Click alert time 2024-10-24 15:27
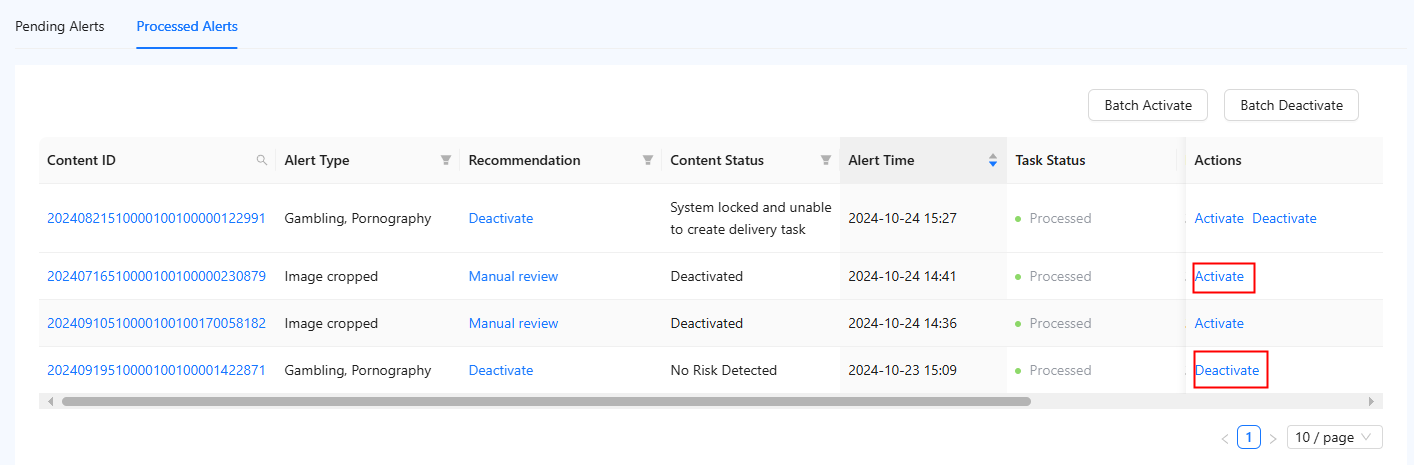Viewport: 1414px width, 465px height. 902,218
